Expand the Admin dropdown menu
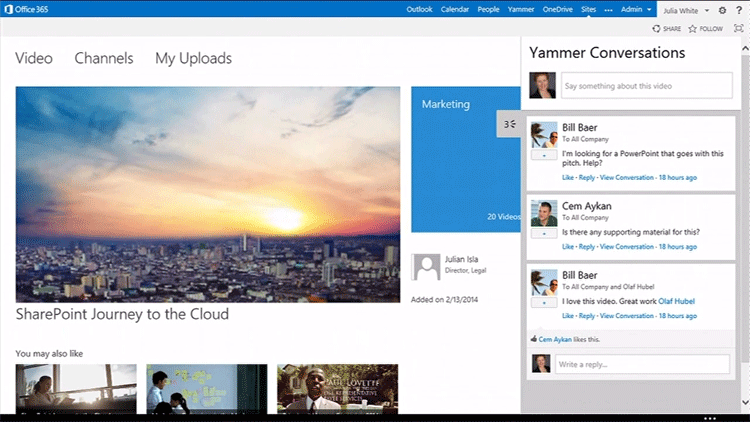 click(635, 9)
